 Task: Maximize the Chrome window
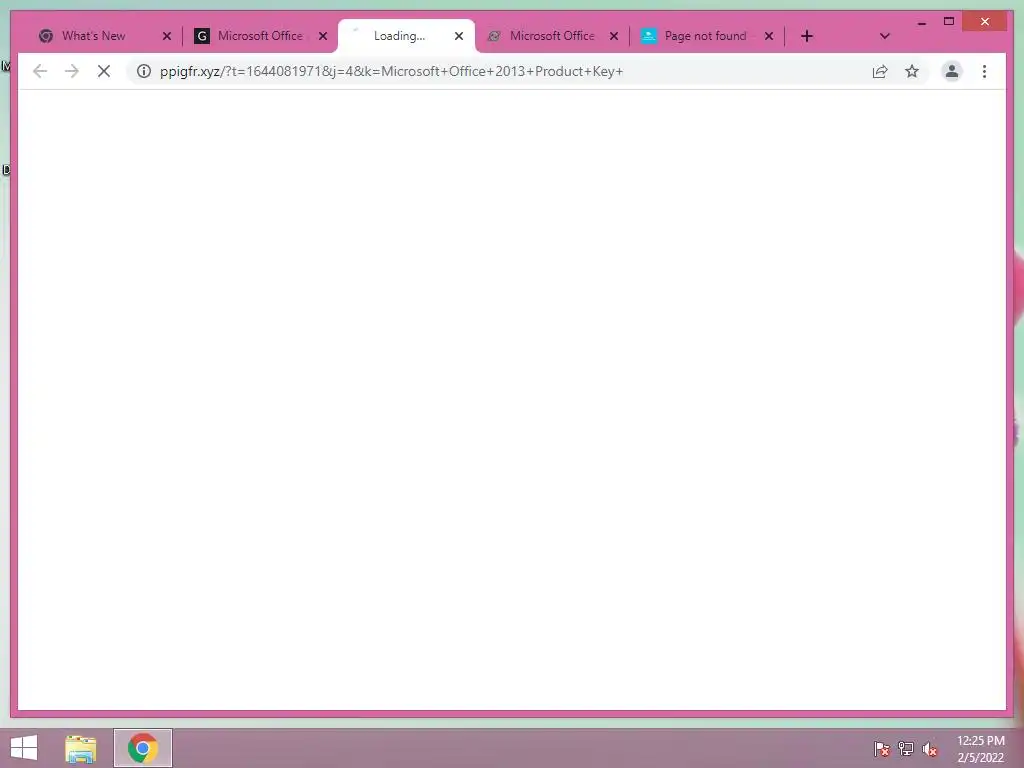point(949,22)
